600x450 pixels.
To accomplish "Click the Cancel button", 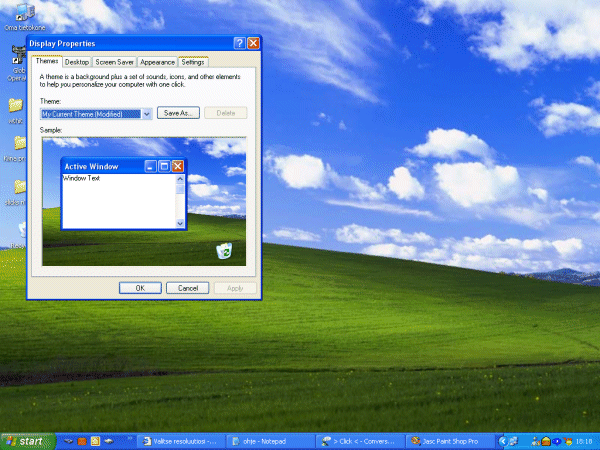I will pos(188,288).
